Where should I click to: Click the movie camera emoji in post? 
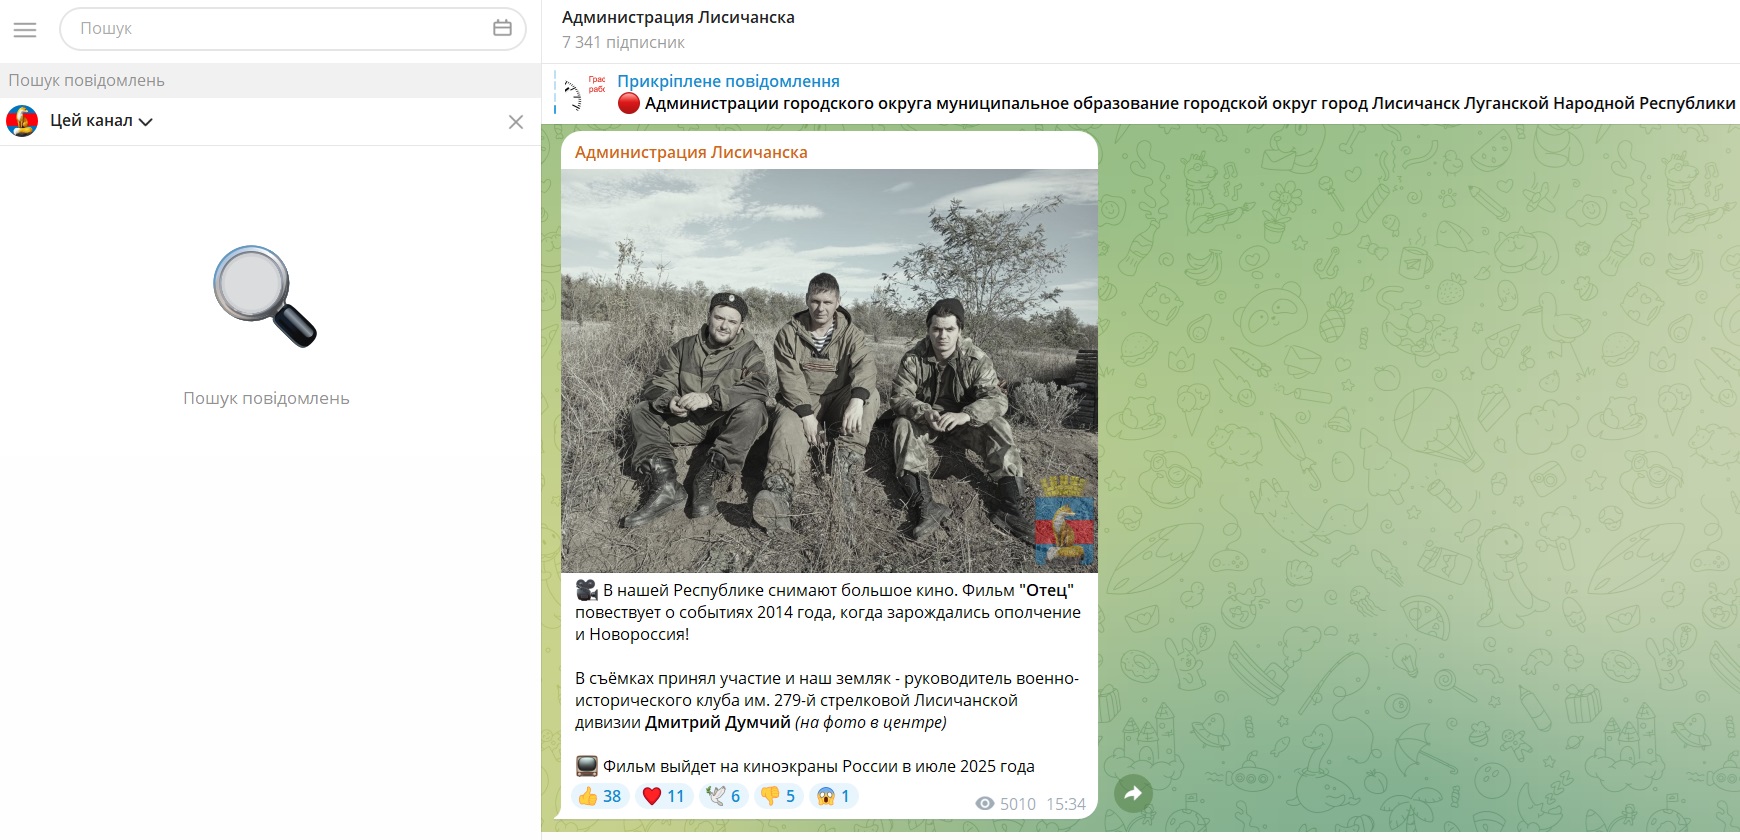(587, 590)
